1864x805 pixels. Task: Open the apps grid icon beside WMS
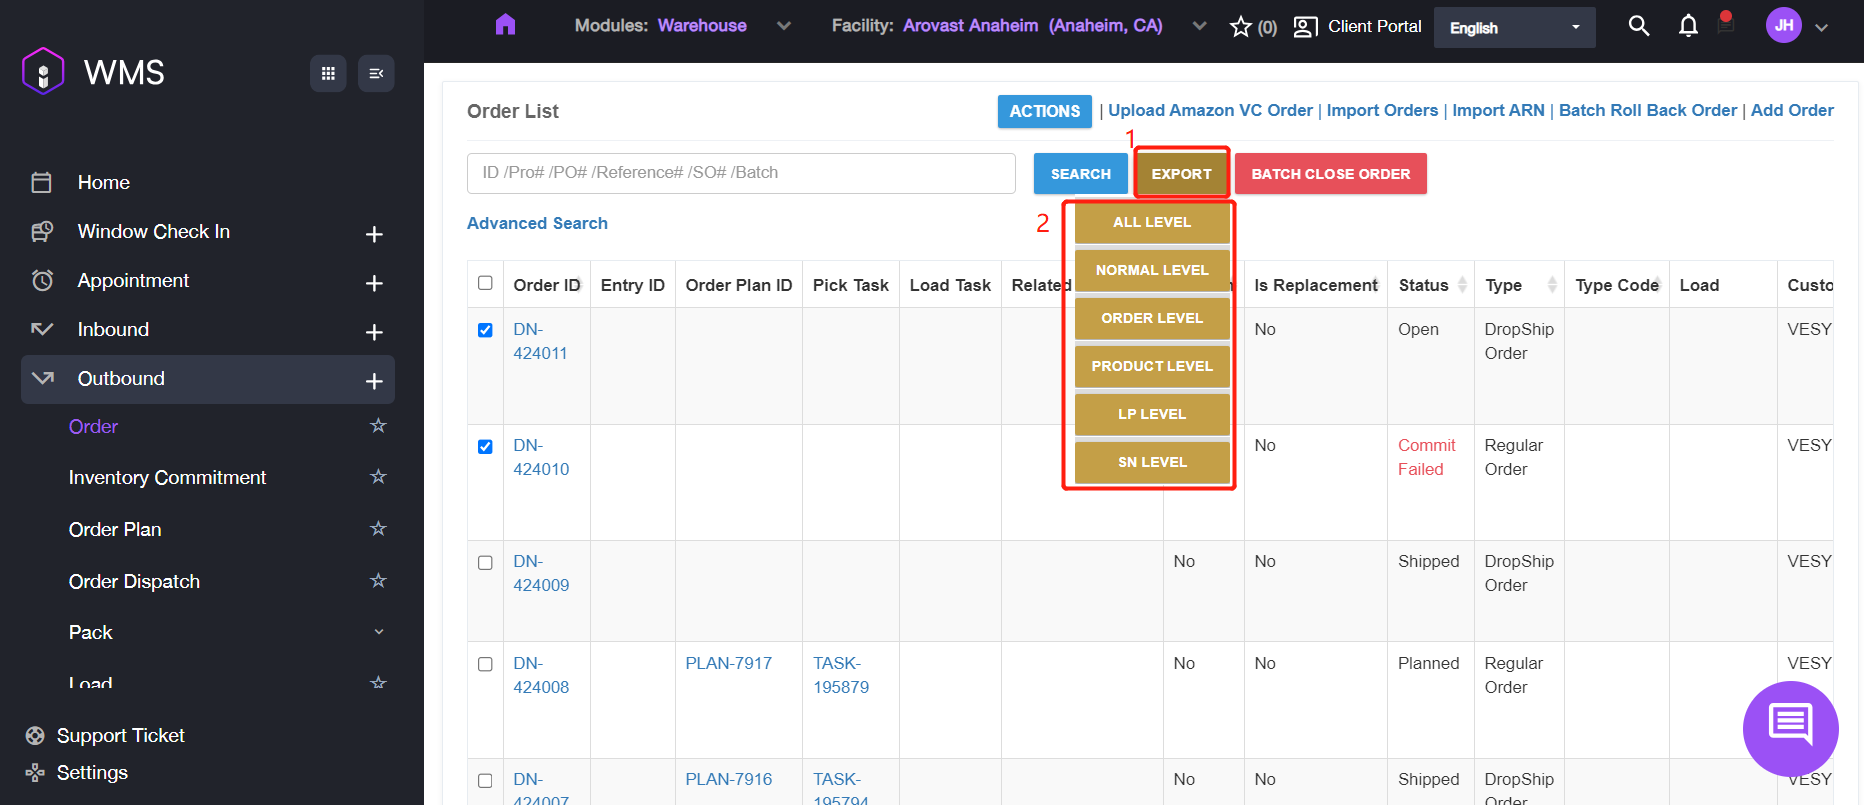pos(328,73)
